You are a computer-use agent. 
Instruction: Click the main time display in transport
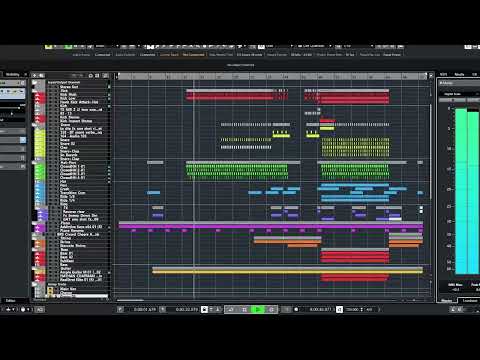click(320, 309)
